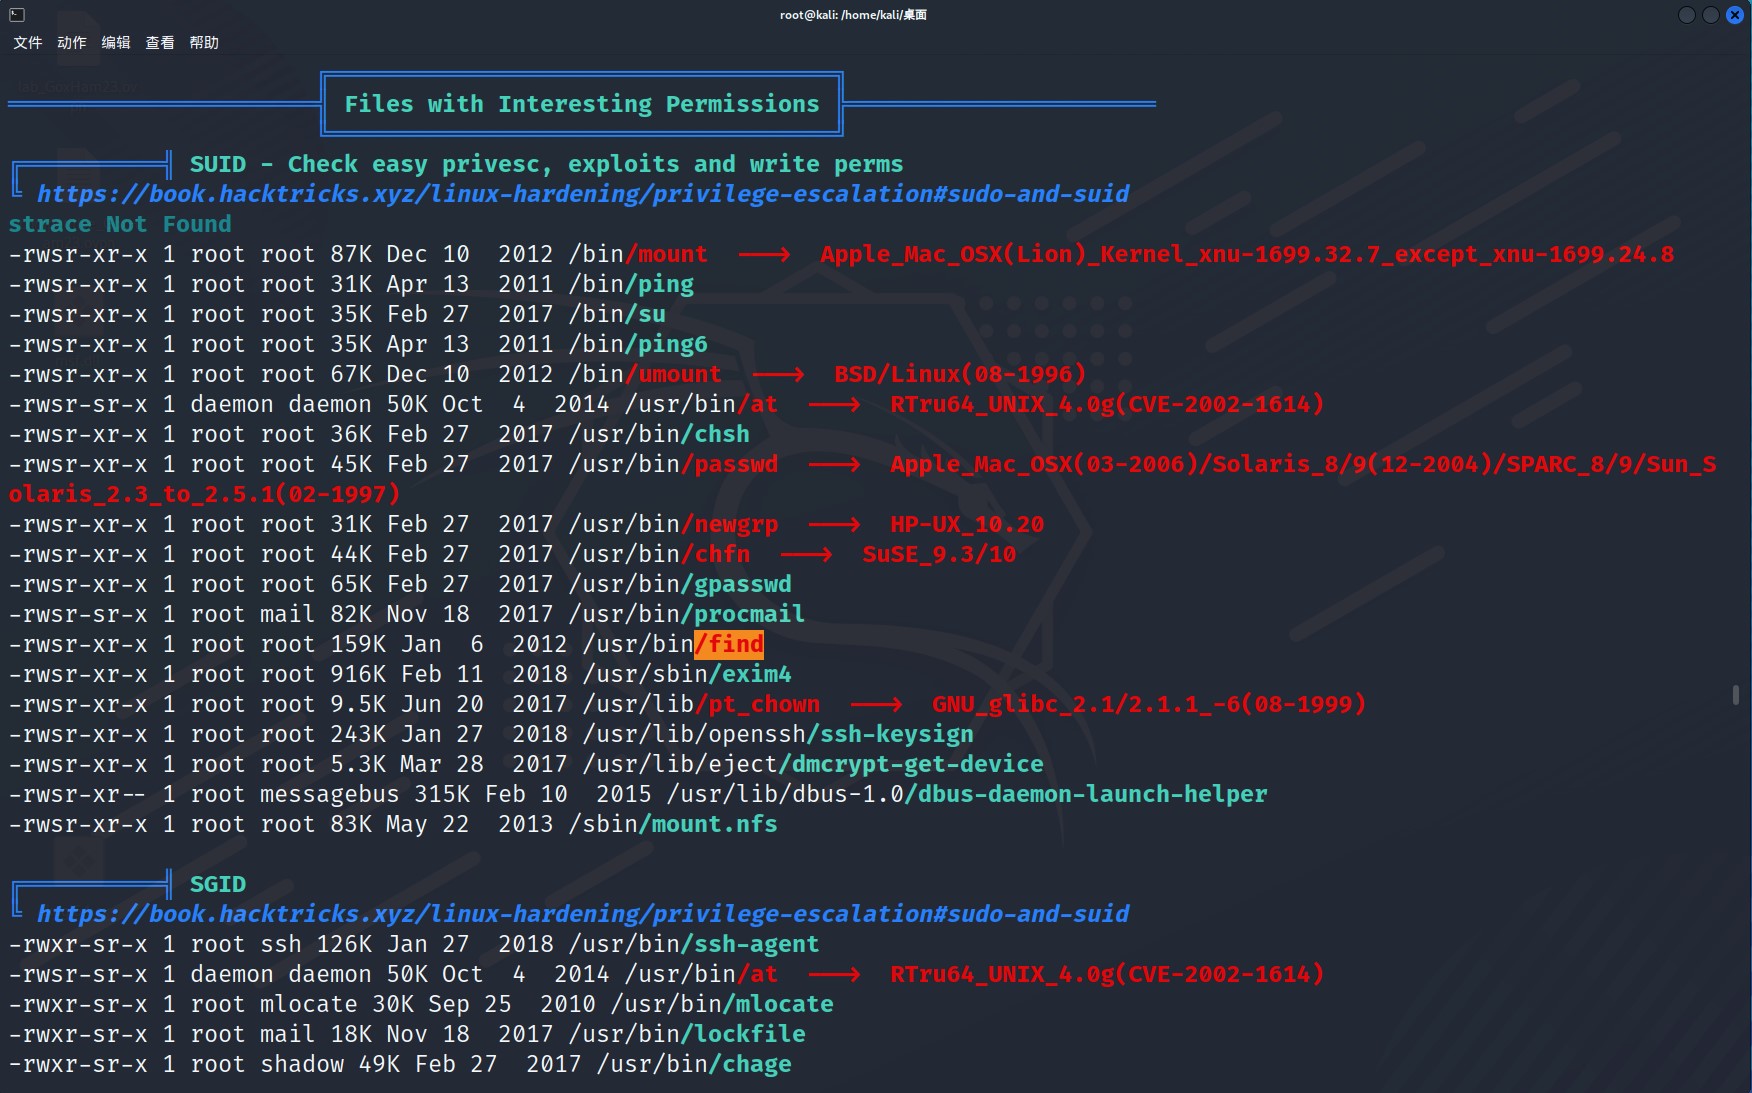Click /usr/bin/newgrp path
The image size is (1752, 1093).
point(673,524)
